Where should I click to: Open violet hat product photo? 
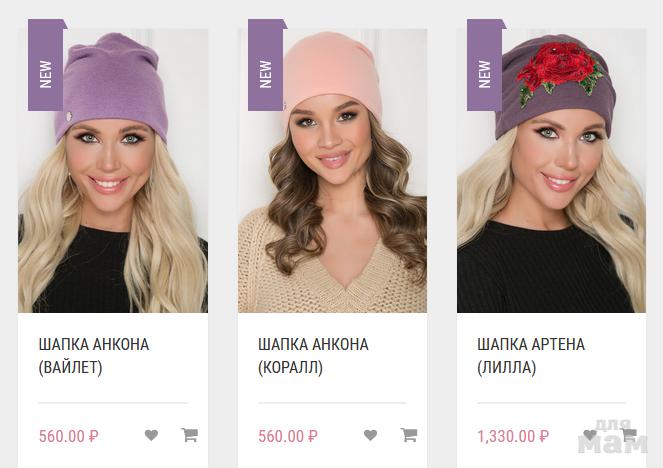click(113, 171)
